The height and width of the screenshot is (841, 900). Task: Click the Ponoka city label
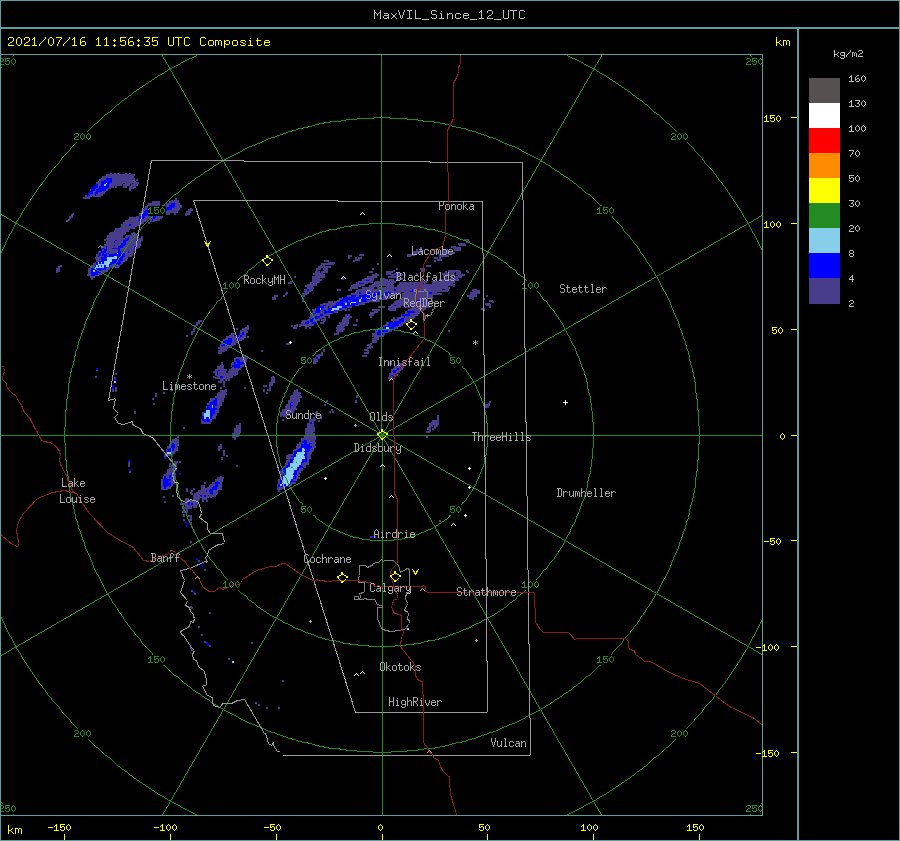tap(456, 206)
